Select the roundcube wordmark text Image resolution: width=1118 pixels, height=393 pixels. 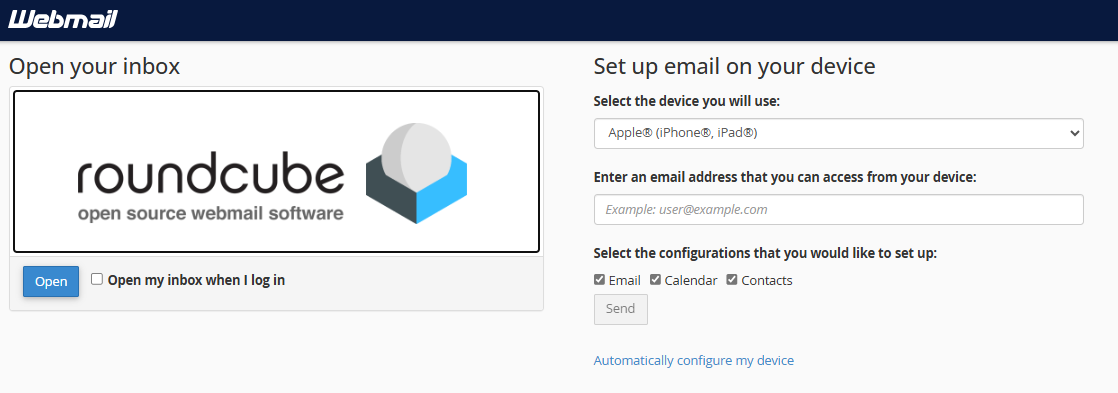pyautogui.click(x=211, y=177)
